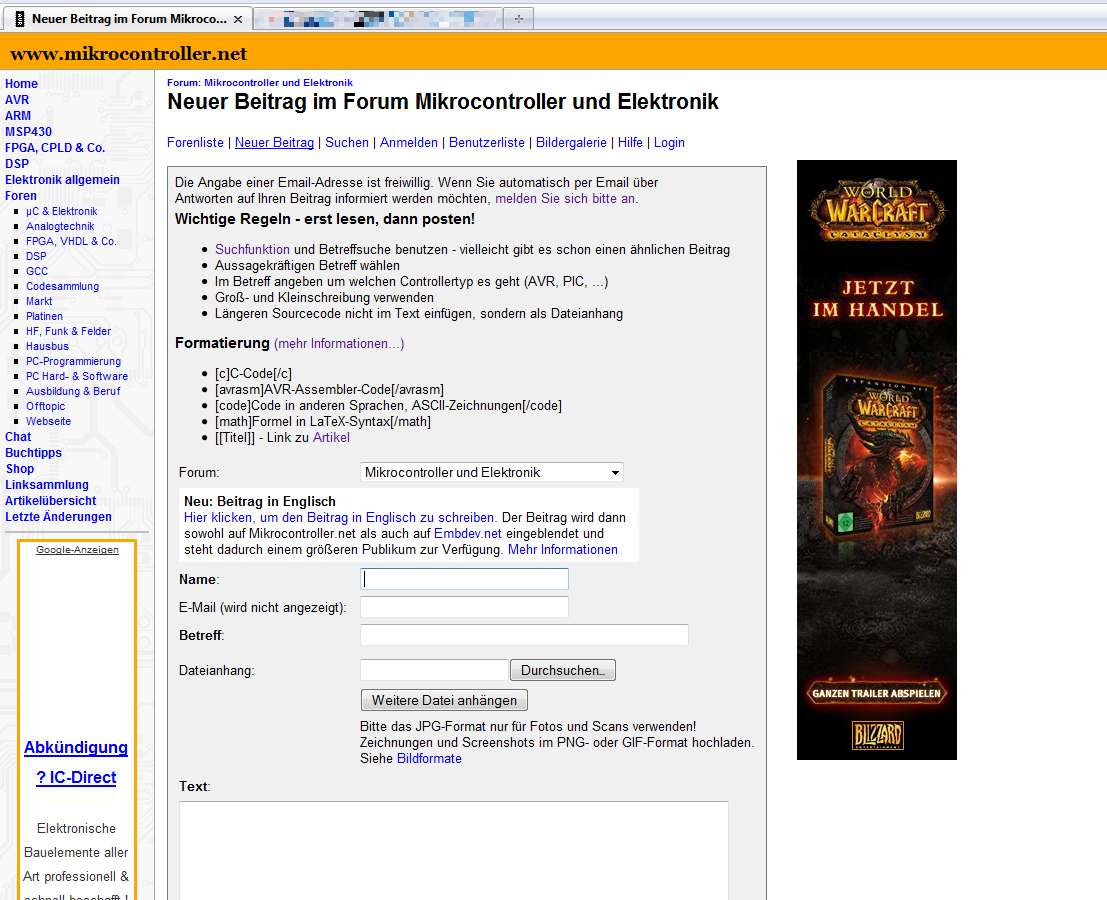
Task: Go to MSP430 section
Action: point(28,131)
